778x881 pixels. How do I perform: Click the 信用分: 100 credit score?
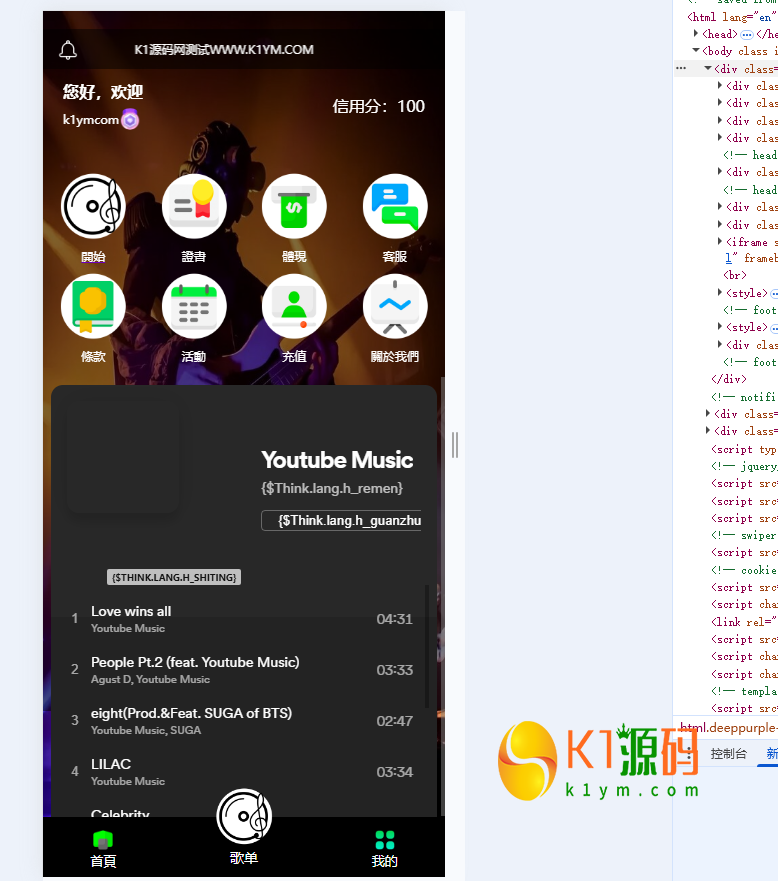[x=379, y=106]
